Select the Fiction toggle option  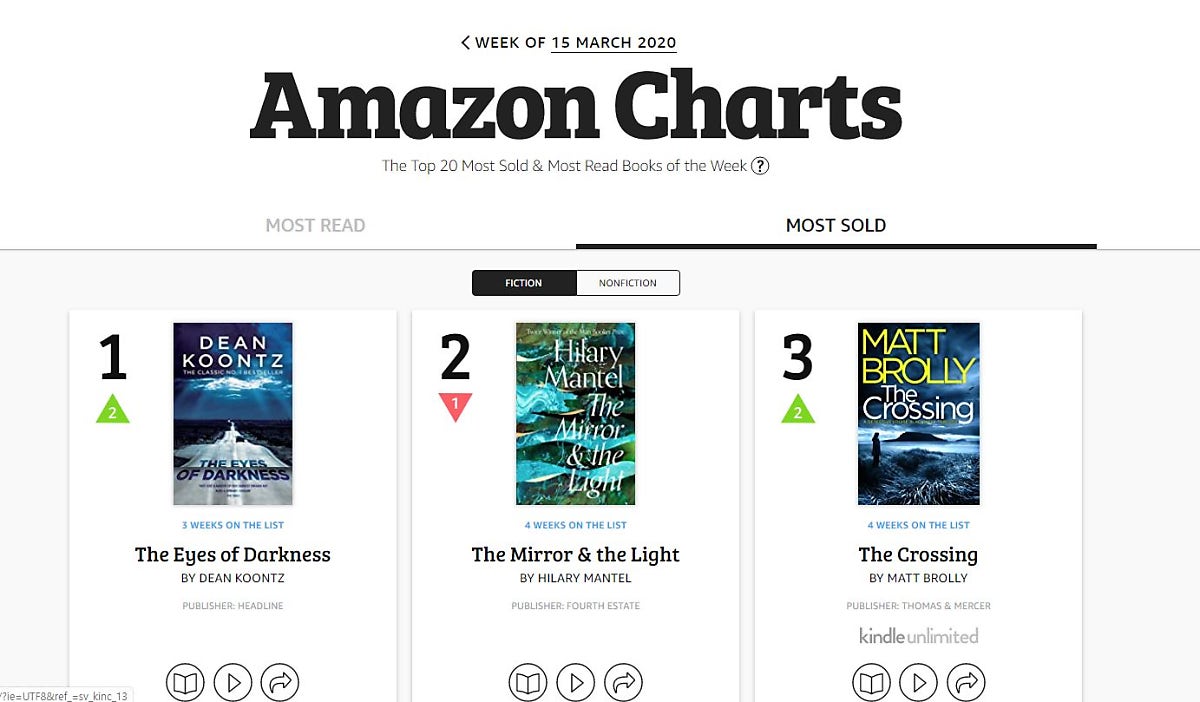point(524,283)
